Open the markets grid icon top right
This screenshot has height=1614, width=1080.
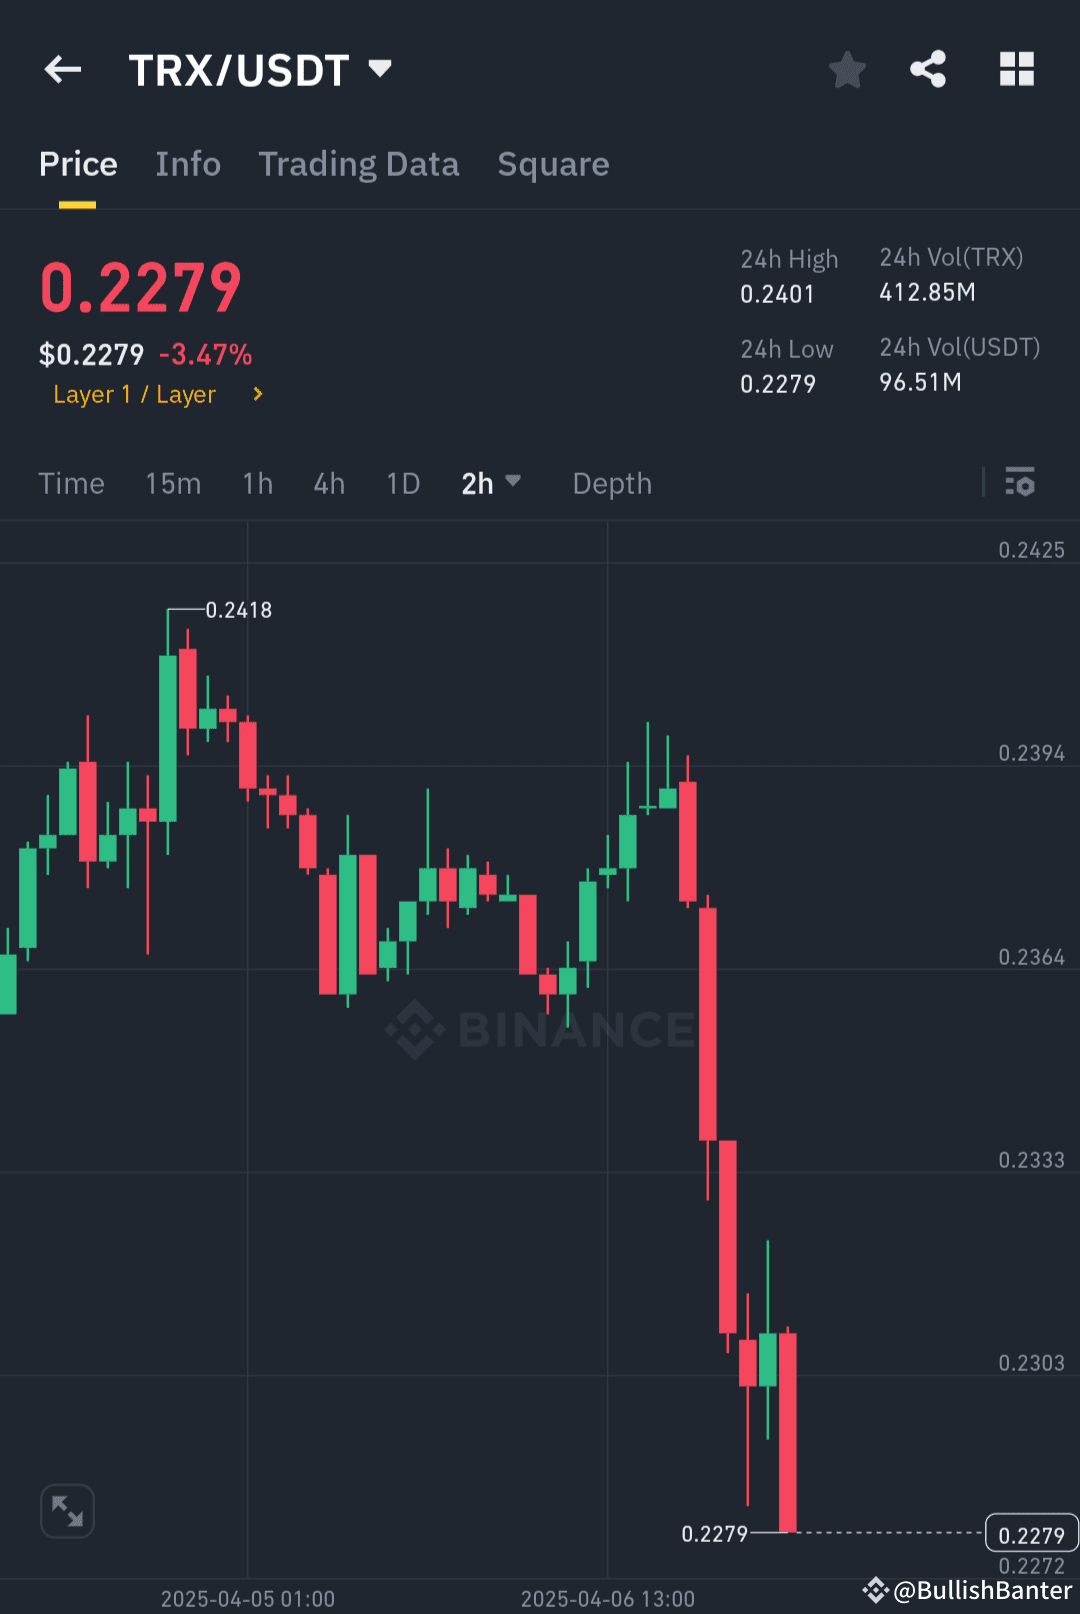point(1017,69)
